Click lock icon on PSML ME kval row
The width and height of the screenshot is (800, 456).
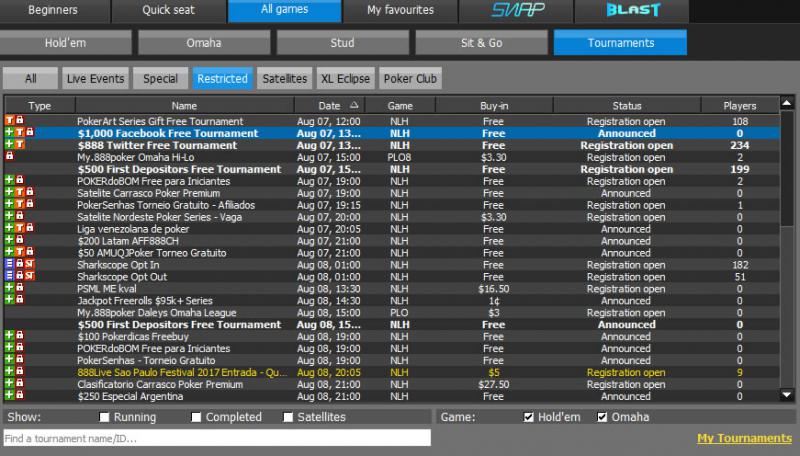(19, 288)
